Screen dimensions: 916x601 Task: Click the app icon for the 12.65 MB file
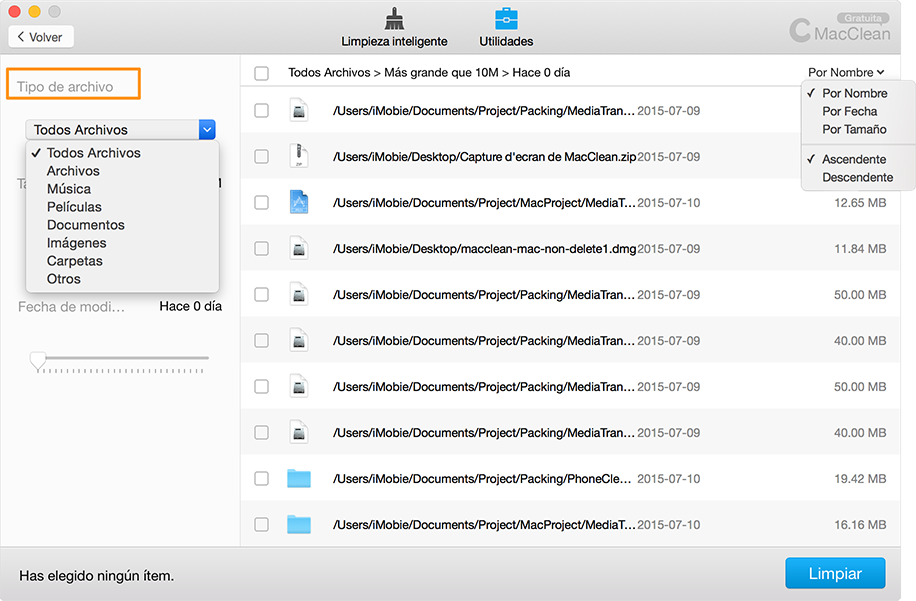[298, 202]
